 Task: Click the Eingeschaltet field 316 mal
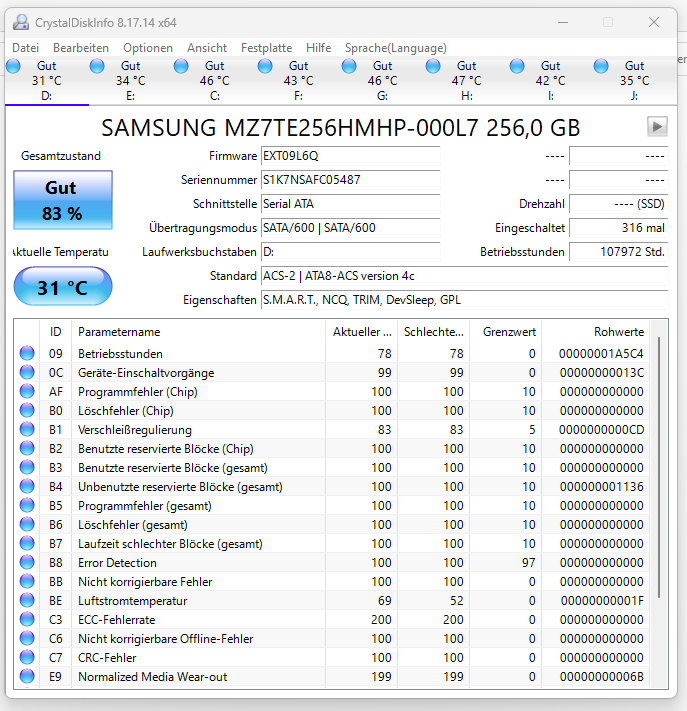pyautogui.click(x=619, y=228)
